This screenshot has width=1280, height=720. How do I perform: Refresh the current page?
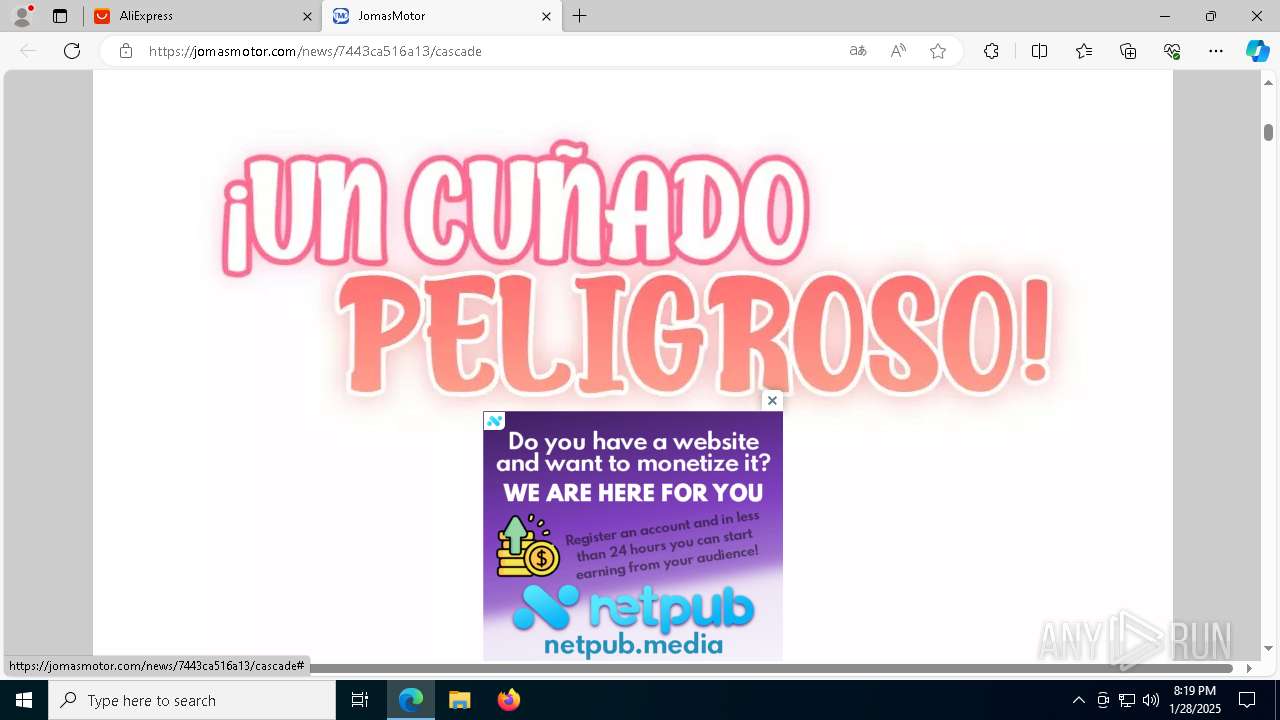(x=72, y=51)
